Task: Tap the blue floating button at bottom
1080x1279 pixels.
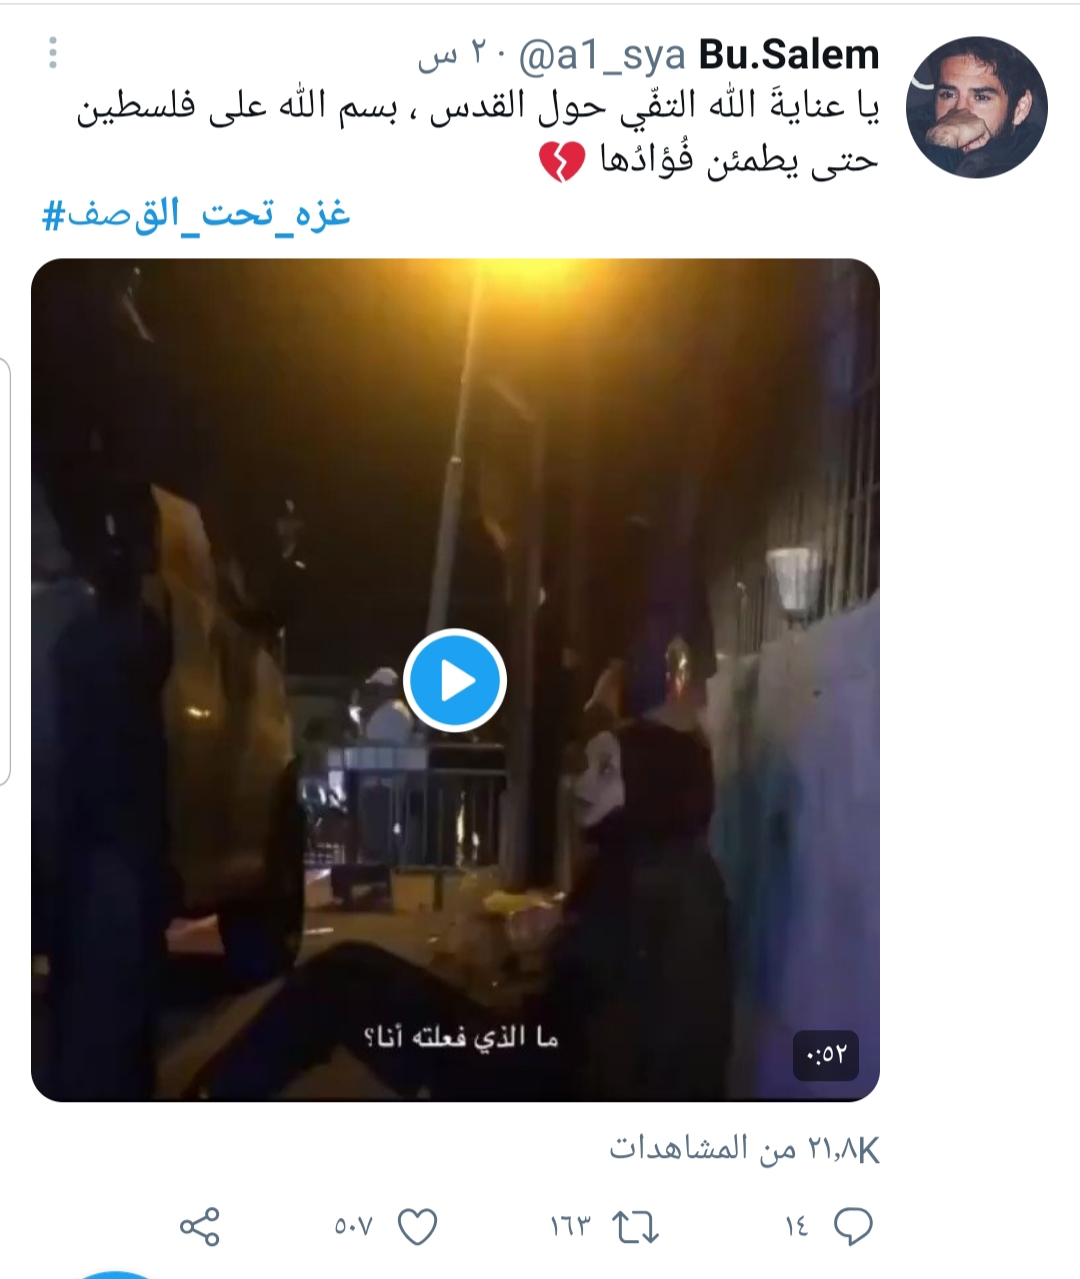Action: coord(118,1272)
